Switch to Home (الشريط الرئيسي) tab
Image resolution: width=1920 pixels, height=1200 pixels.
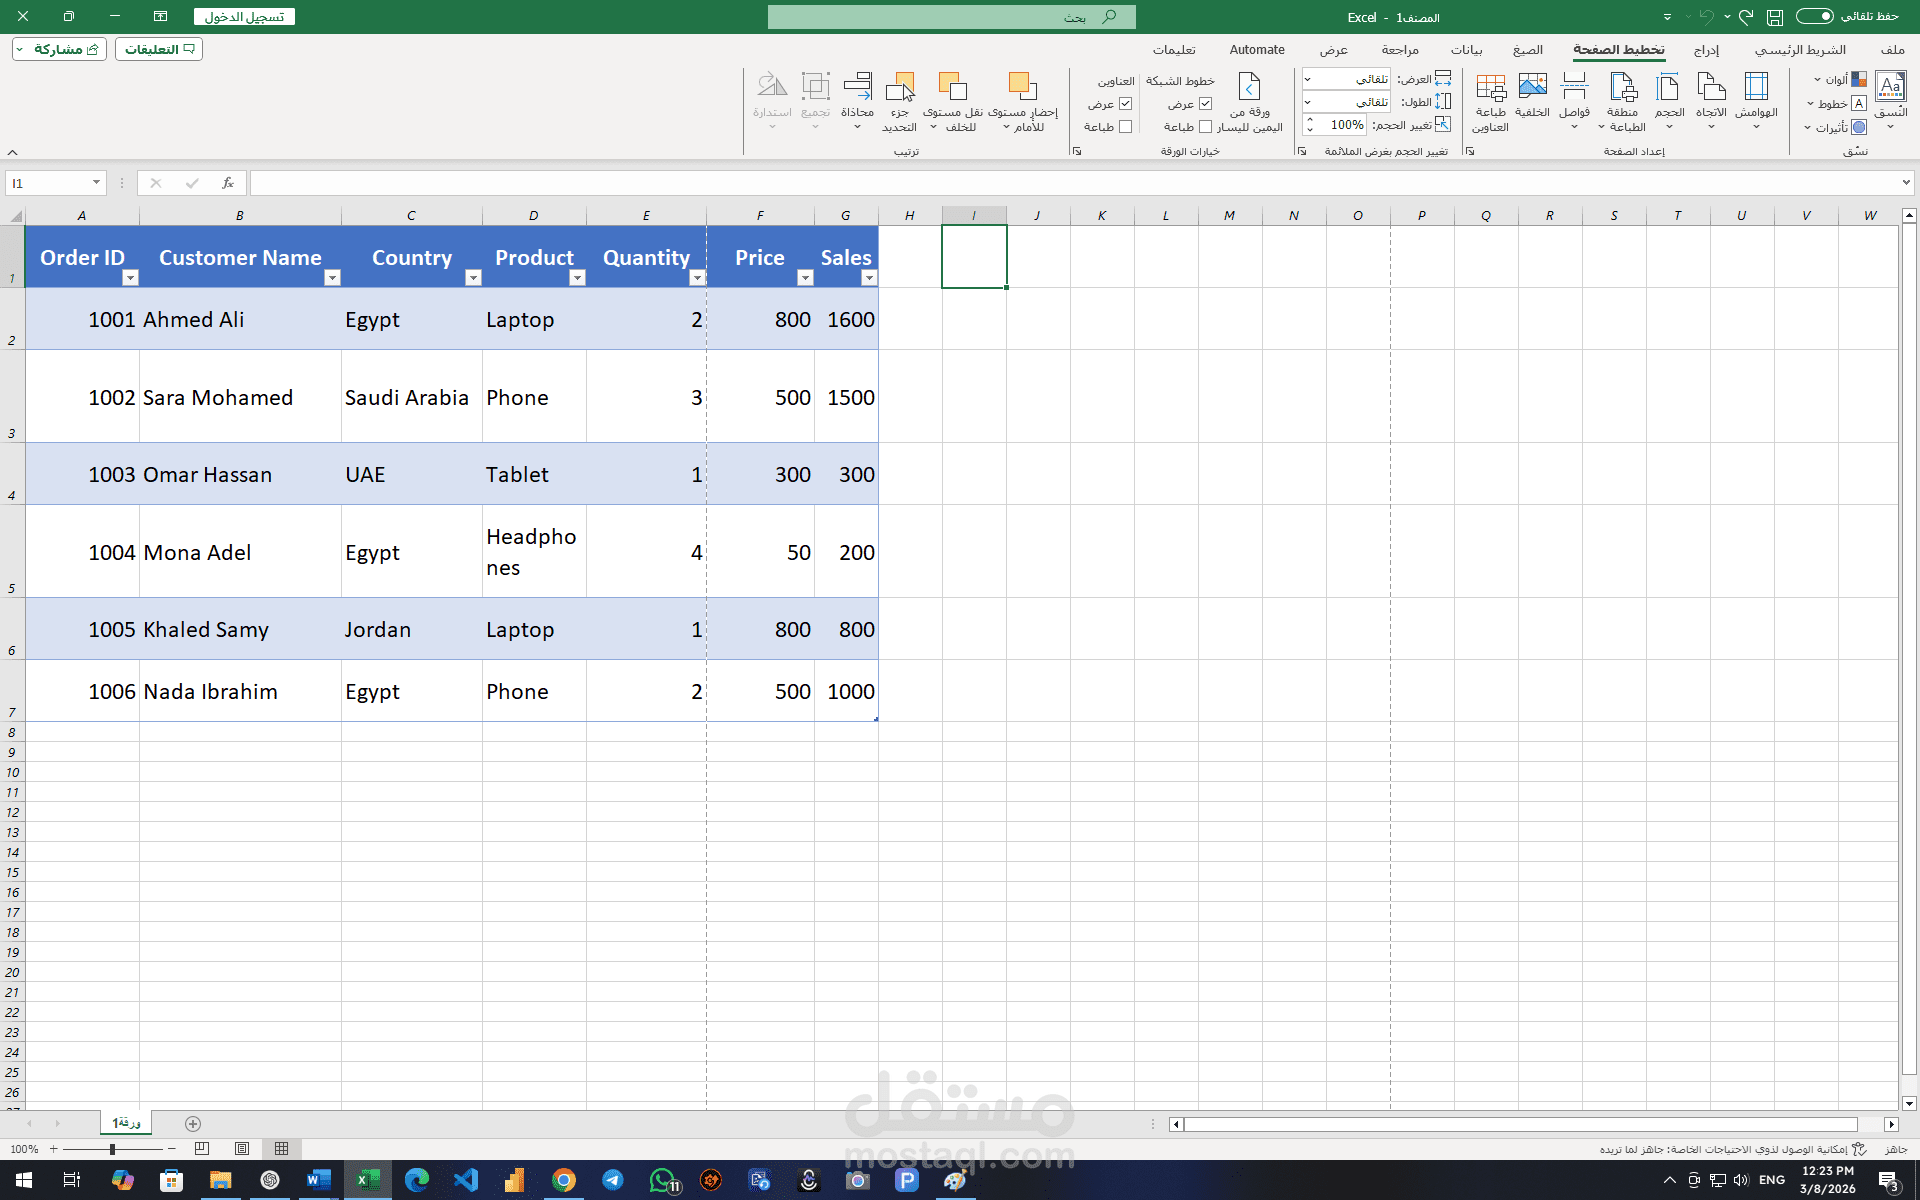(x=1800, y=50)
